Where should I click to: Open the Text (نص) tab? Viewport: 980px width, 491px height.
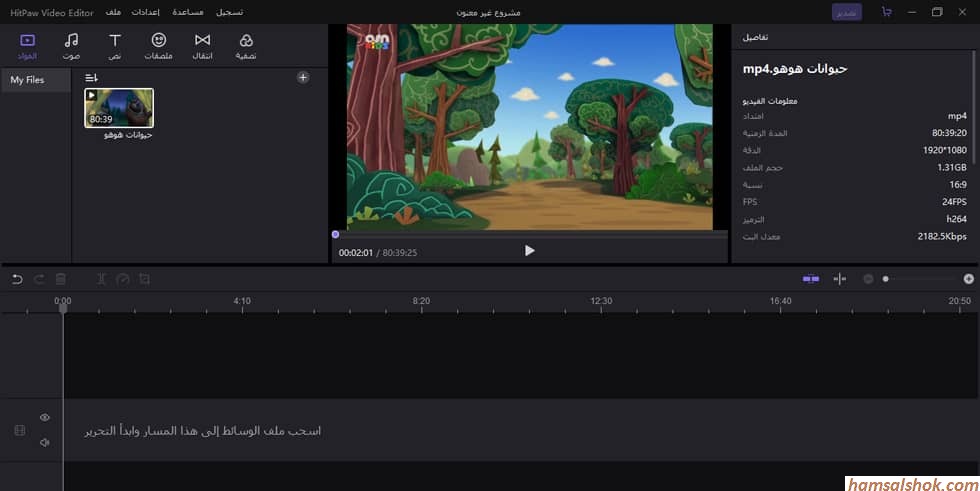tap(115, 46)
